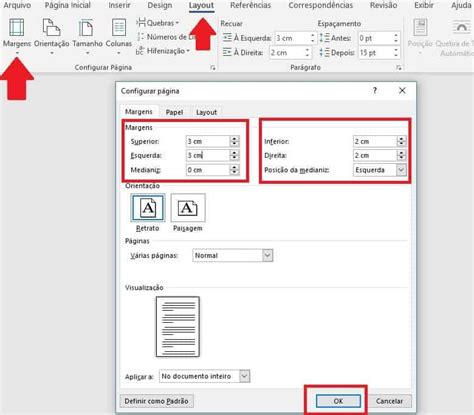474x415 pixels.
Task: Adjust the Depois spacing stepper
Action: (396, 53)
